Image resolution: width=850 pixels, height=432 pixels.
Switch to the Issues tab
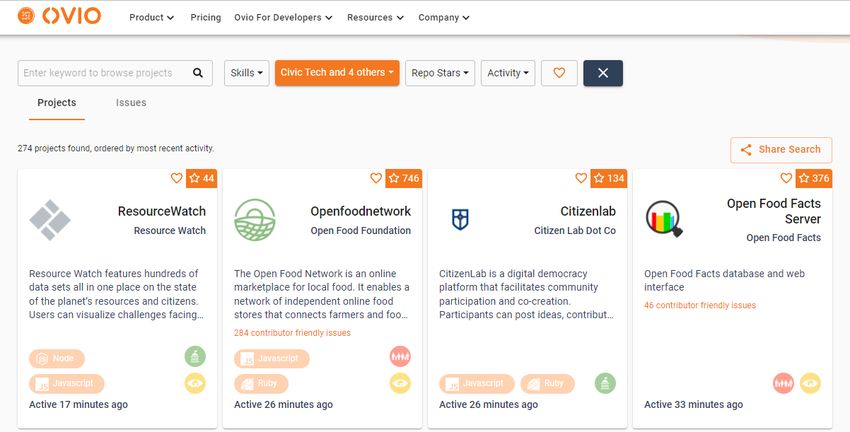[131, 103]
